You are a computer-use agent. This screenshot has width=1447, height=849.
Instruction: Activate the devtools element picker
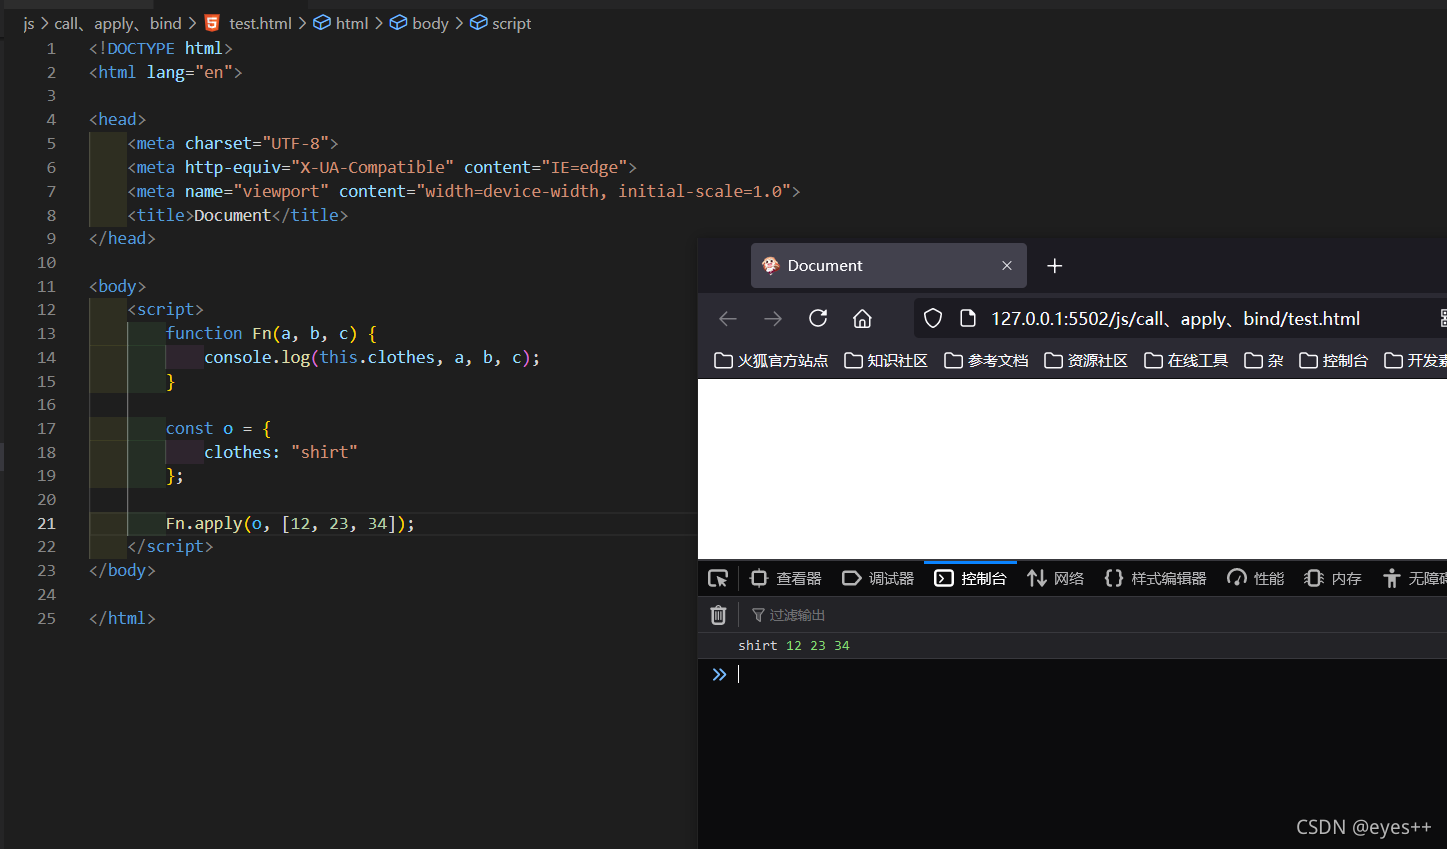click(718, 578)
